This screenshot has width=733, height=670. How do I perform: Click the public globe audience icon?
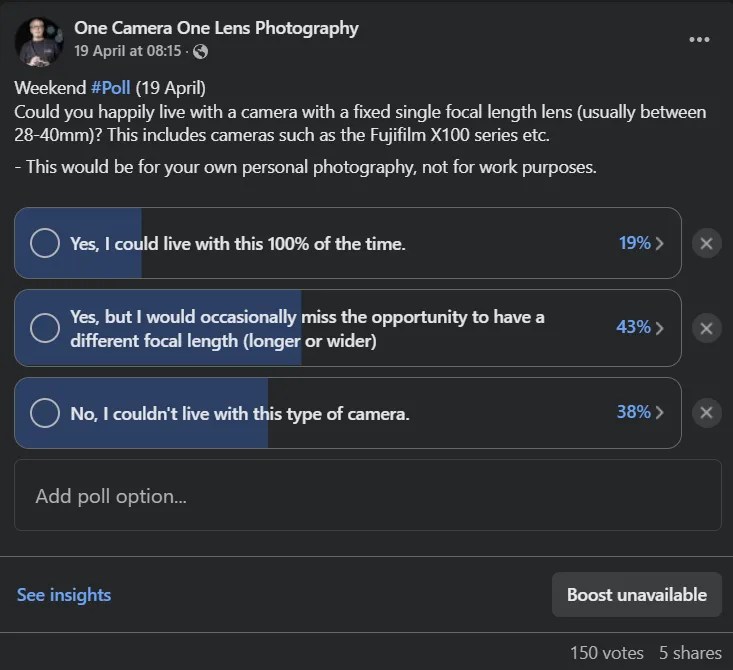[x=201, y=51]
